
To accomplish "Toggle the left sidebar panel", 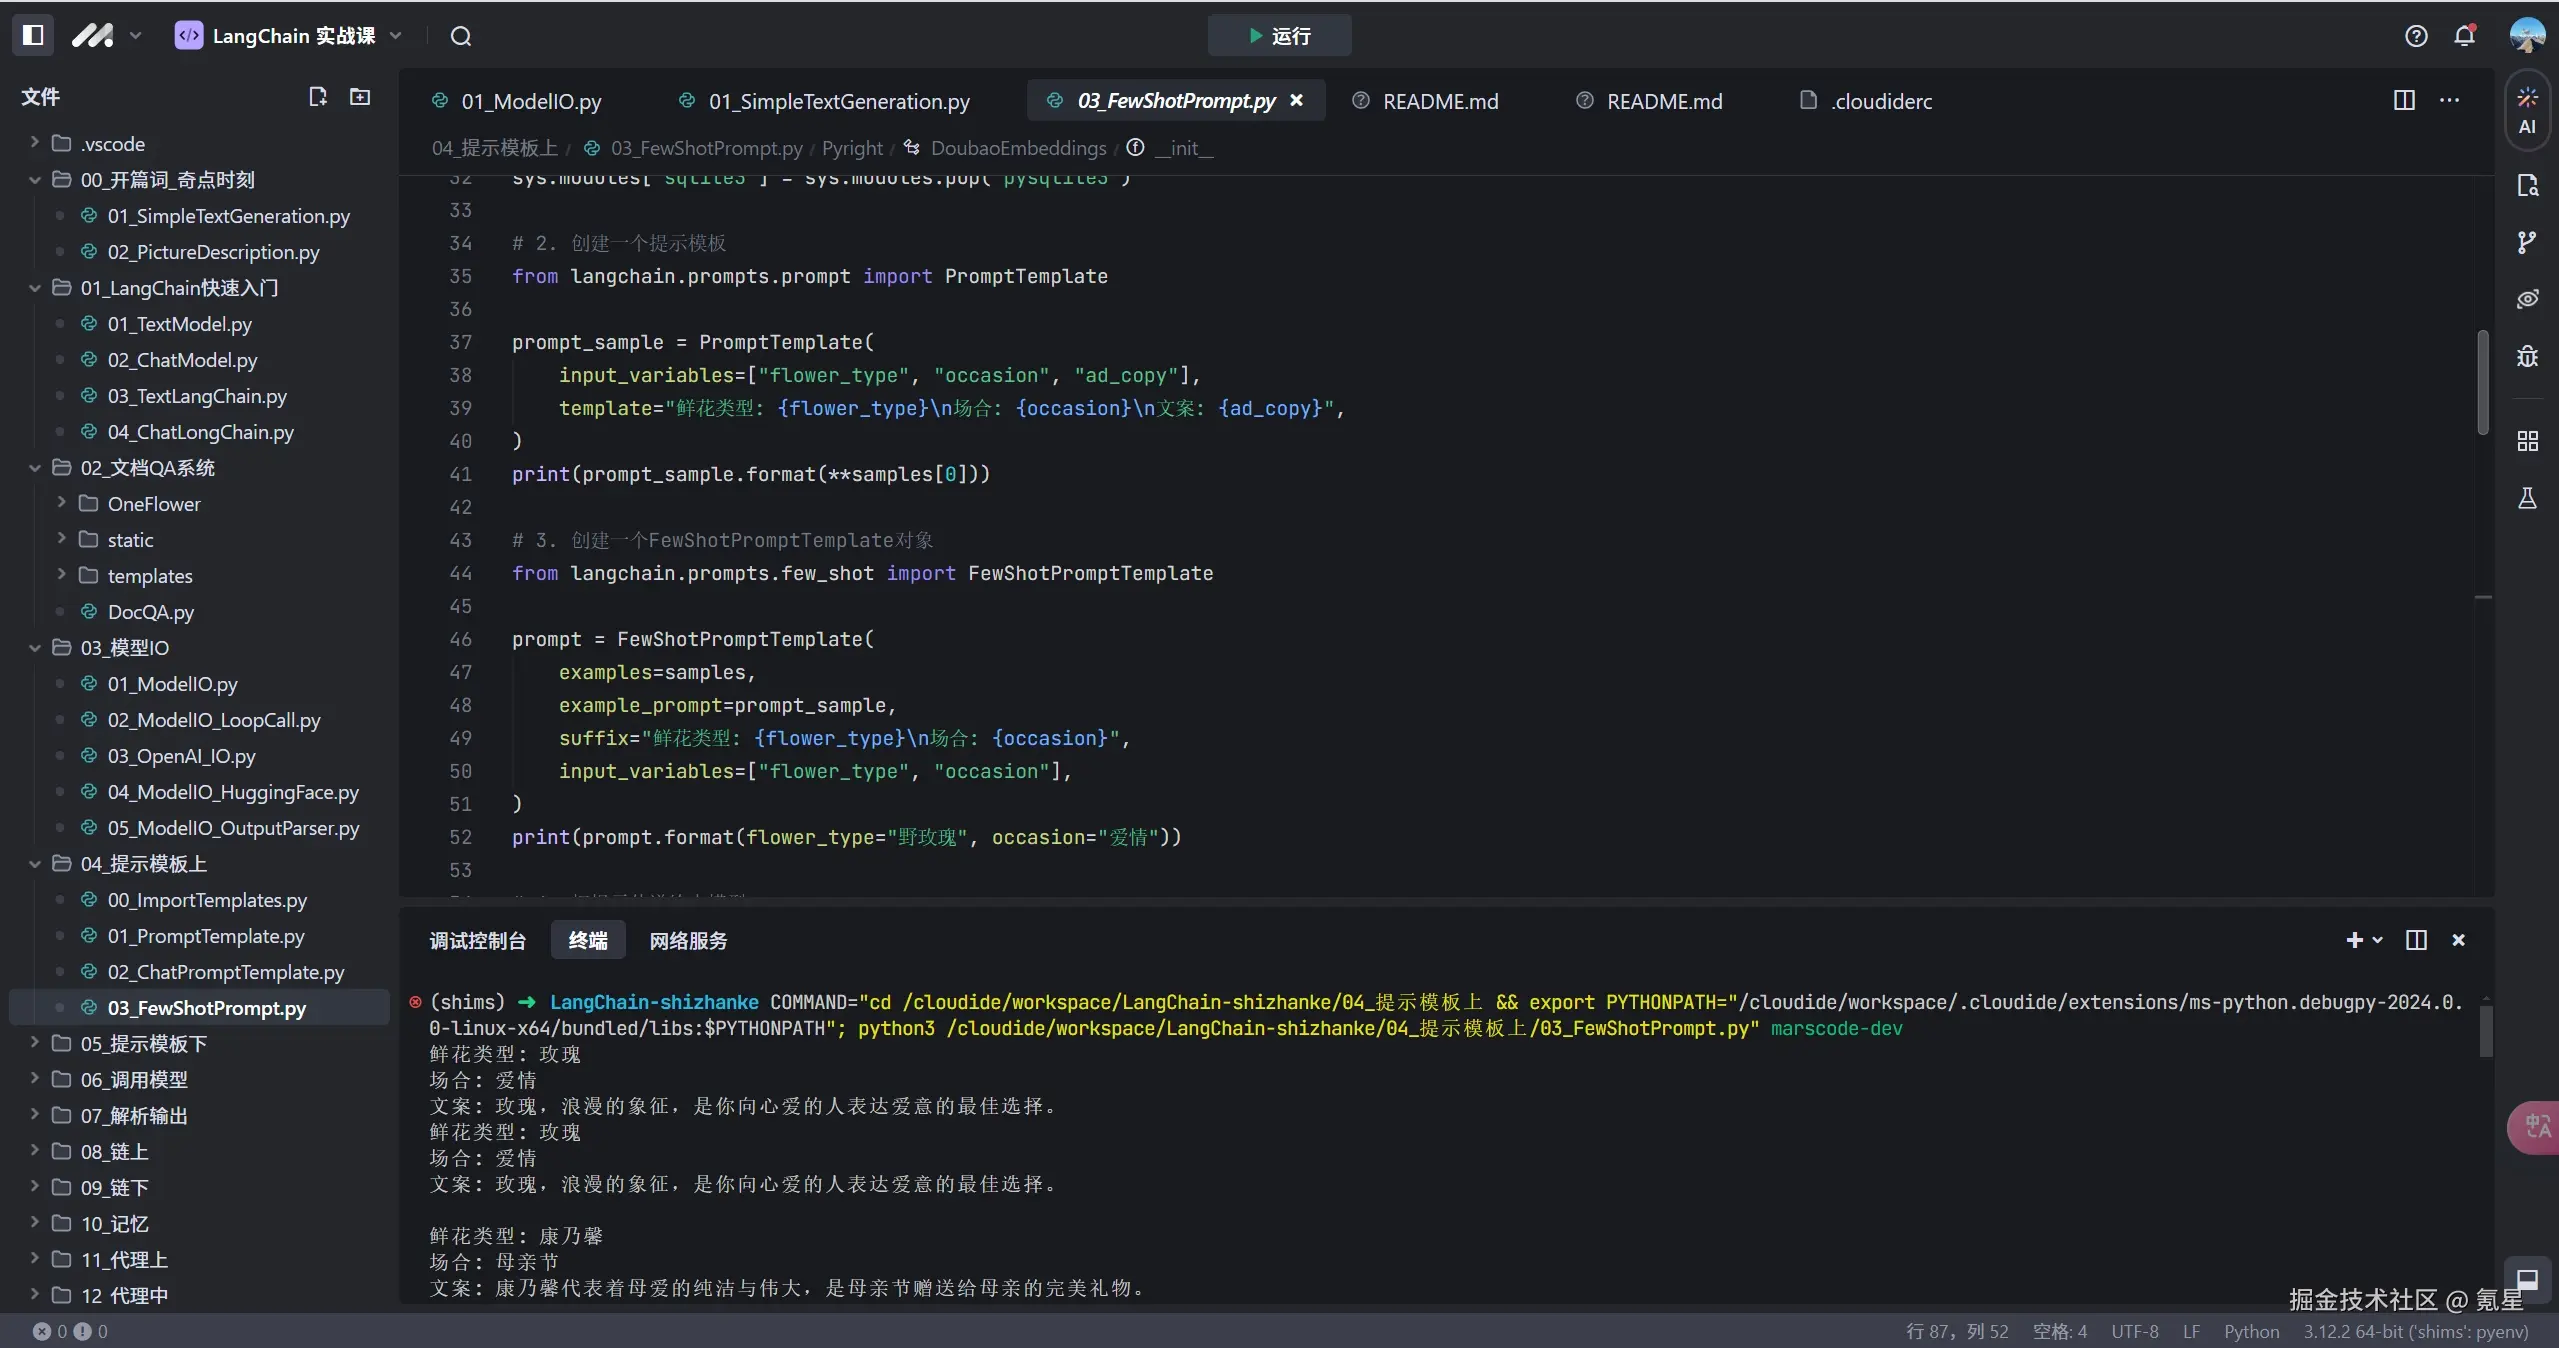I will 33,35.
